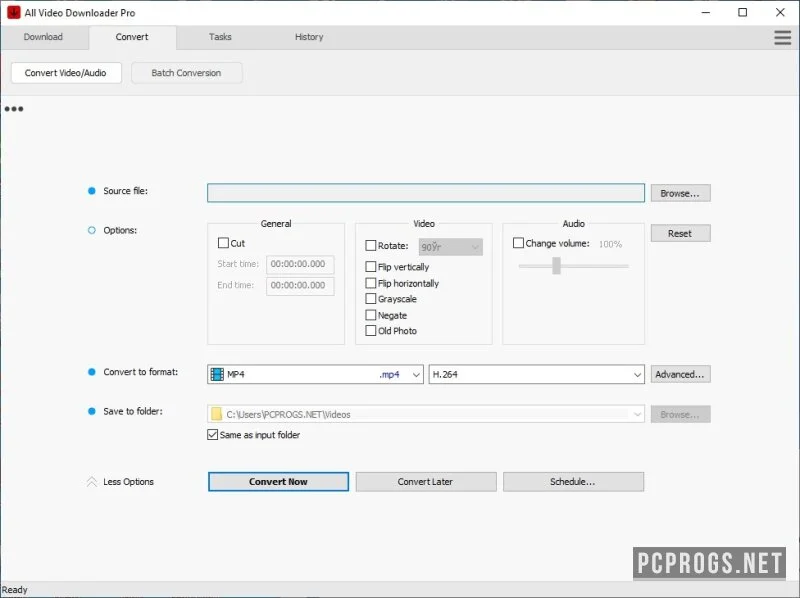
Task: Open the Rotate angle dropdown
Action: tap(451, 247)
